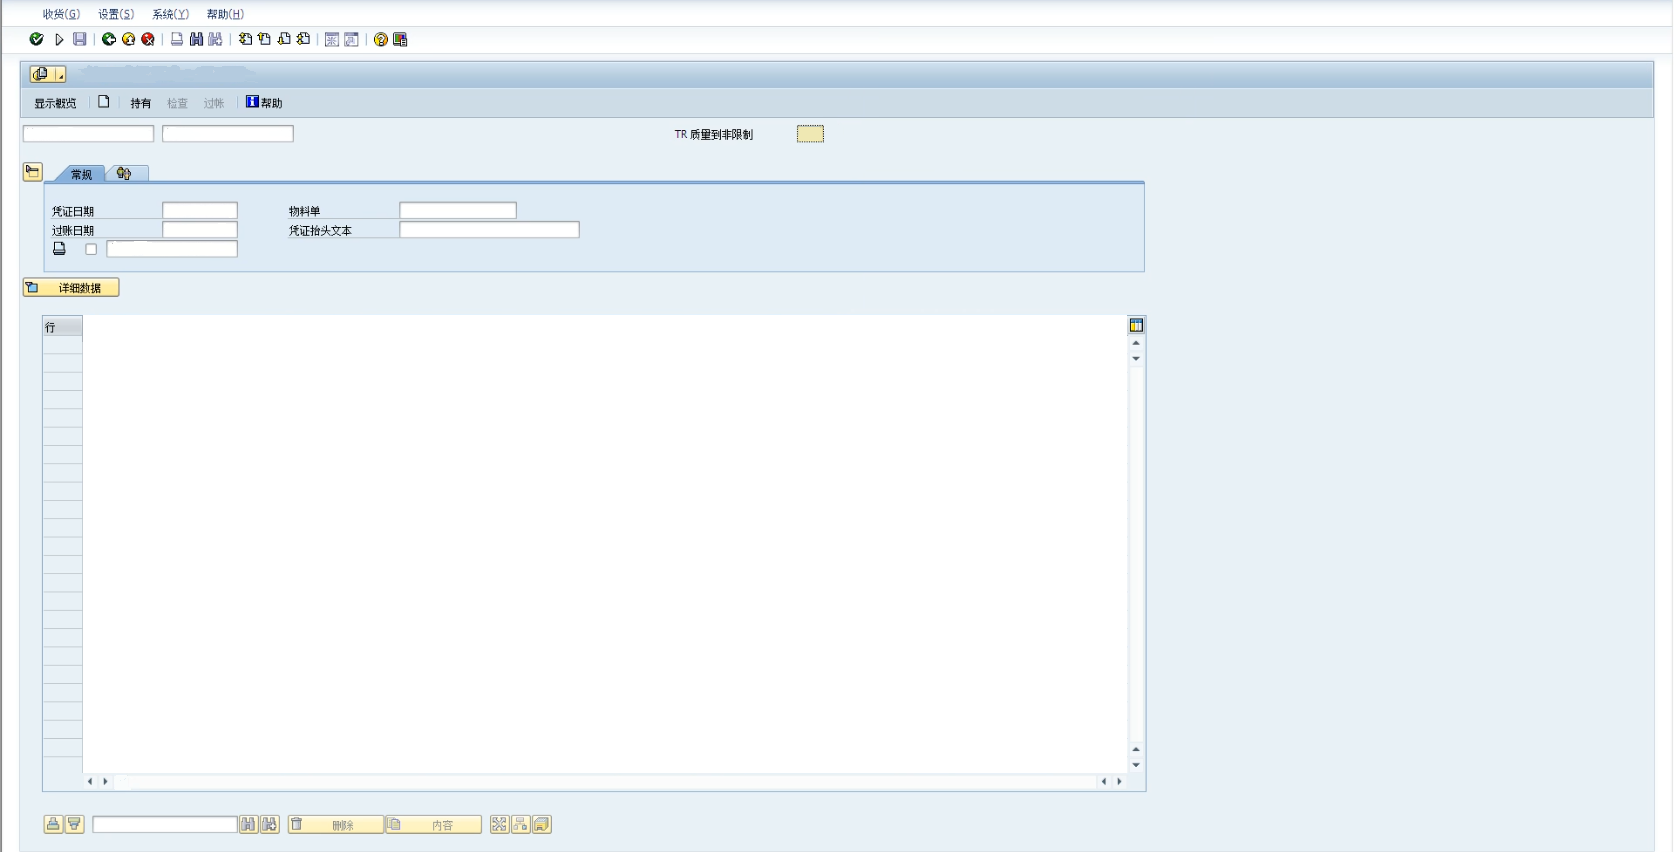
Task: Click the table column settings icon
Action: point(1136,325)
